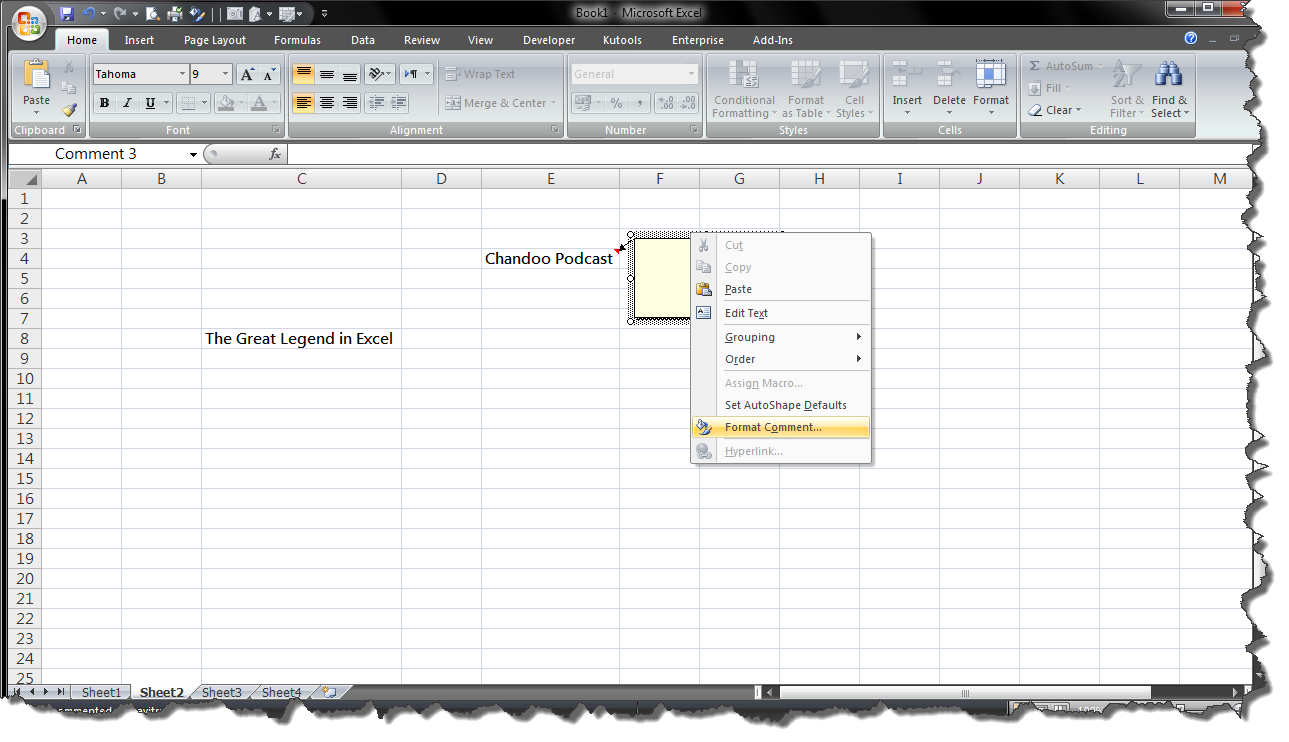Open Conditional Formatting options
The width and height of the screenshot is (1289, 742).
744,90
